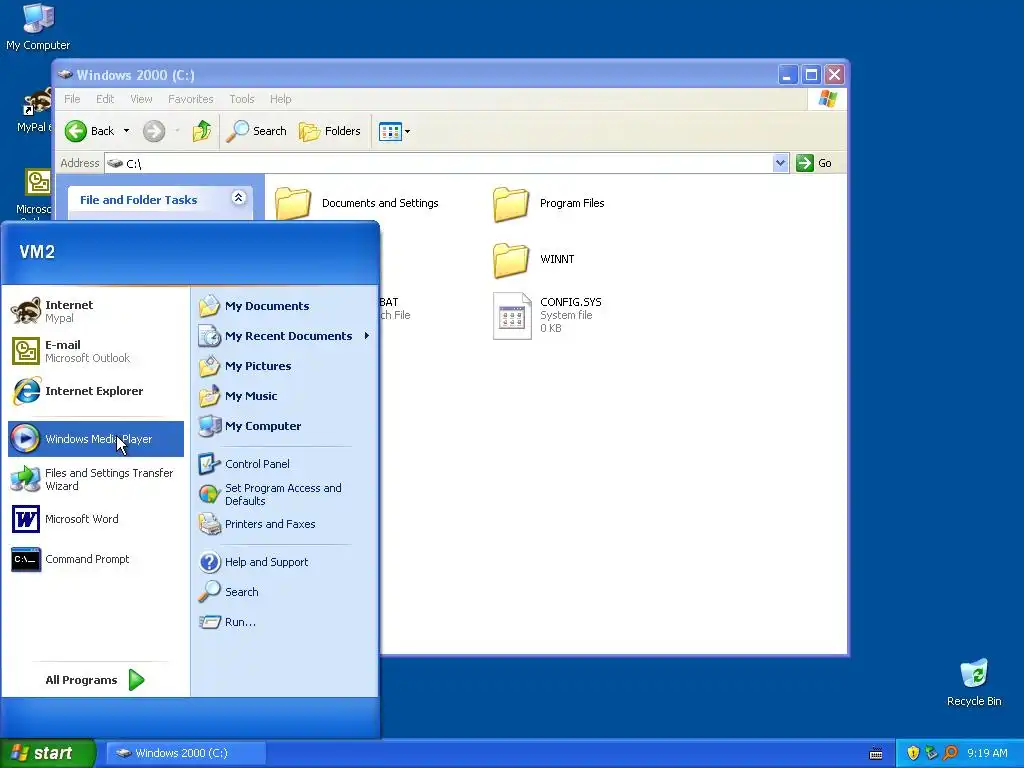This screenshot has height=768, width=1024.
Task: Toggle Folders pane in Explorer toolbar
Action: (x=330, y=131)
